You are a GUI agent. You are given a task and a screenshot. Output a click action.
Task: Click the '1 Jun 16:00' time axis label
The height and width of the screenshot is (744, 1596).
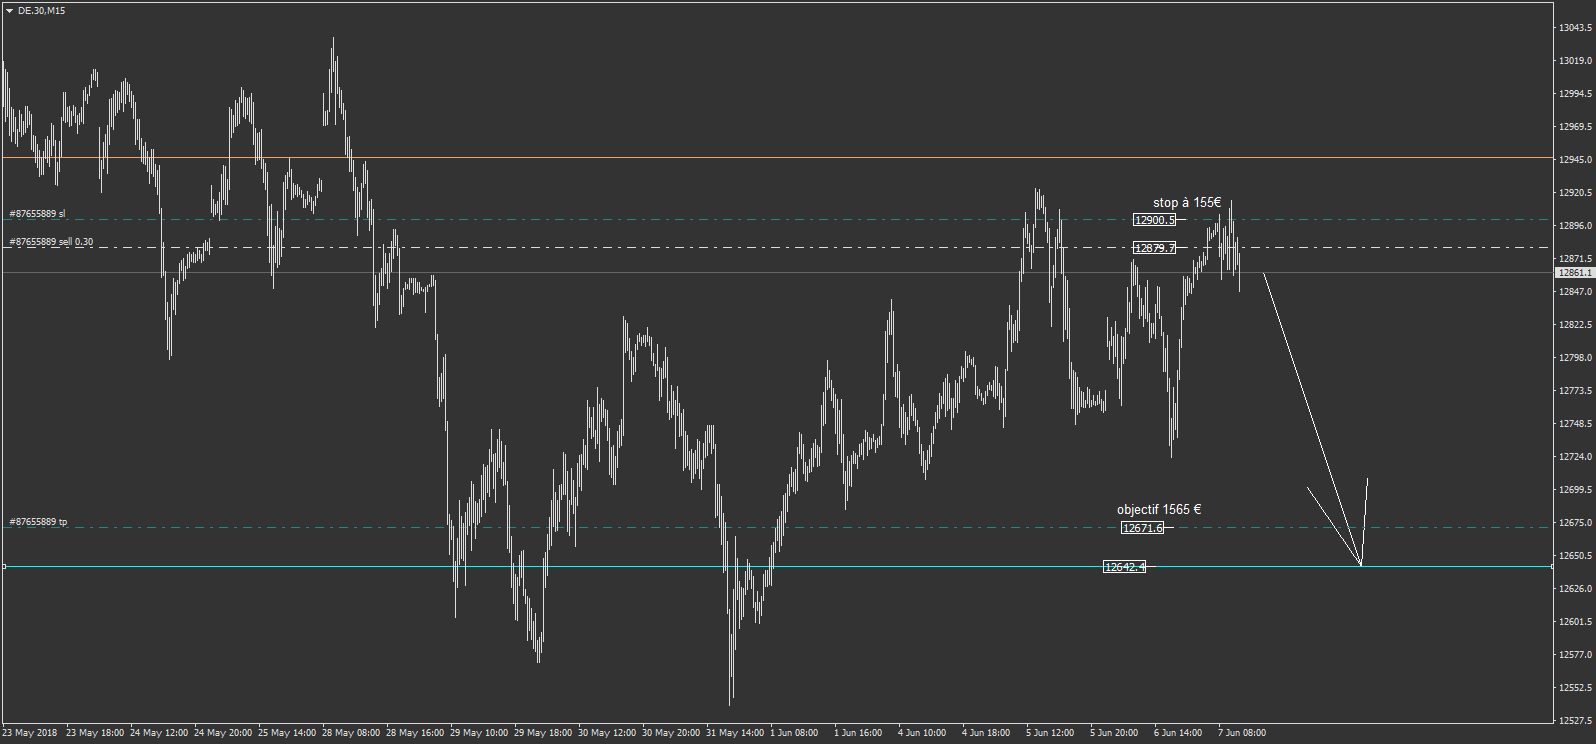pos(858,733)
